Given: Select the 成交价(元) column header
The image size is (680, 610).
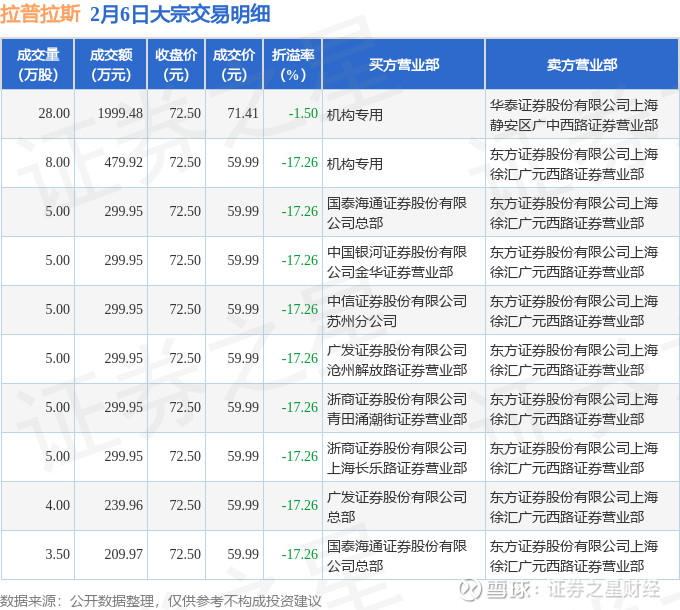Looking at the screenshot, I should pyautogui.click(x=234, y=64).
